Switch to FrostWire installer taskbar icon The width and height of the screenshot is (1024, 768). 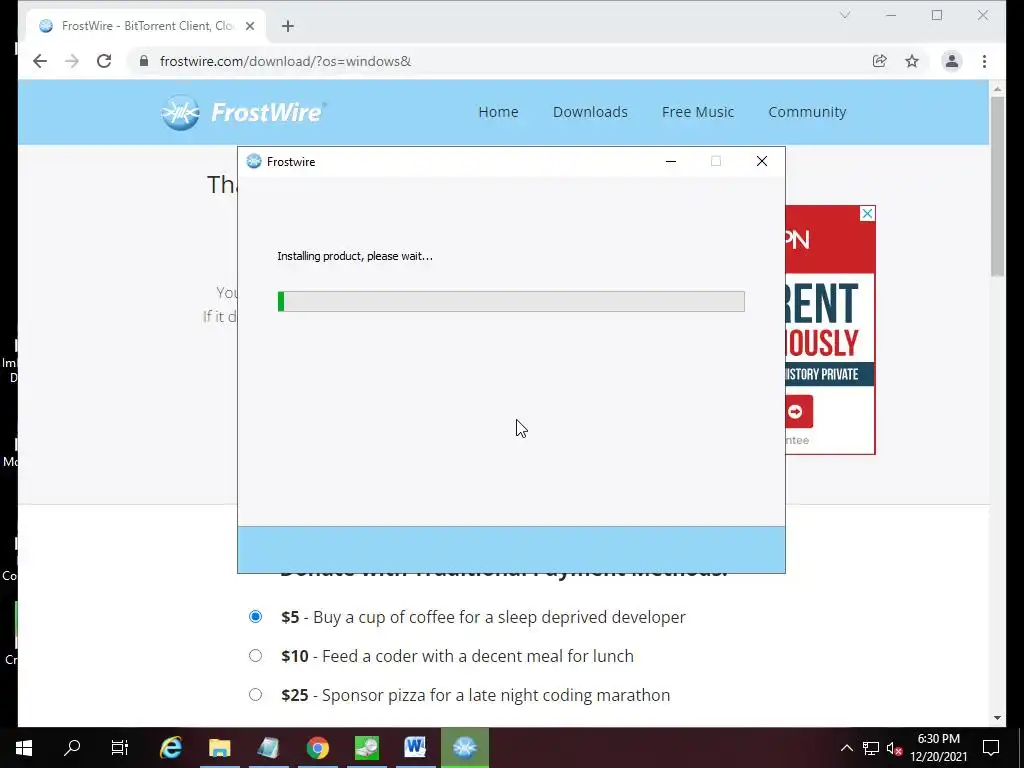pos(464,748)
